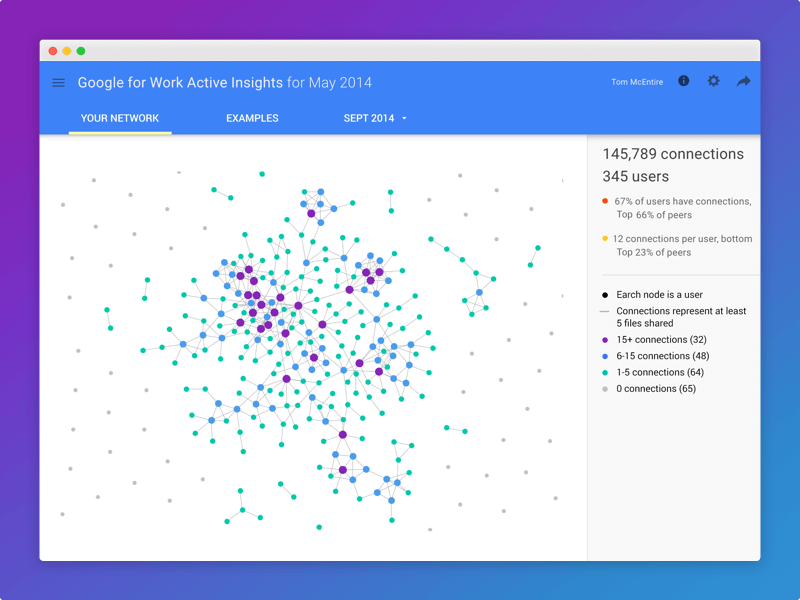Click the info circle icon
The image size is (800, 600).
click(684, 81)
